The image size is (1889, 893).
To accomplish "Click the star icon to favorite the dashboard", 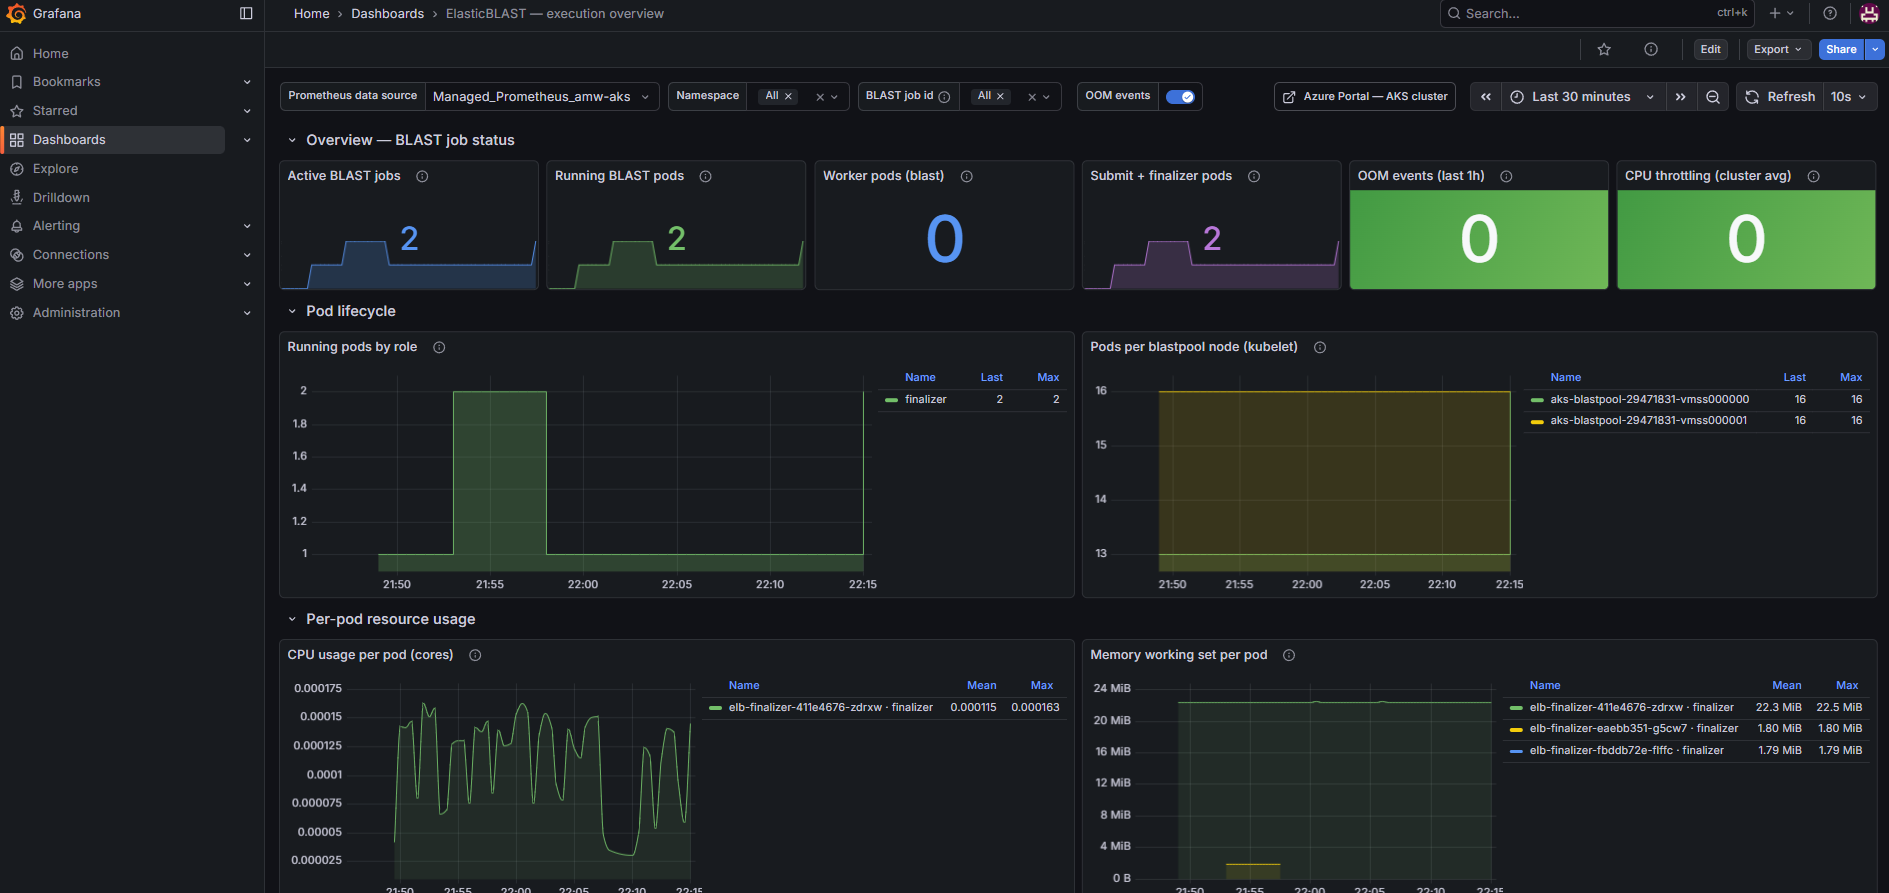I will (1604, 49).
